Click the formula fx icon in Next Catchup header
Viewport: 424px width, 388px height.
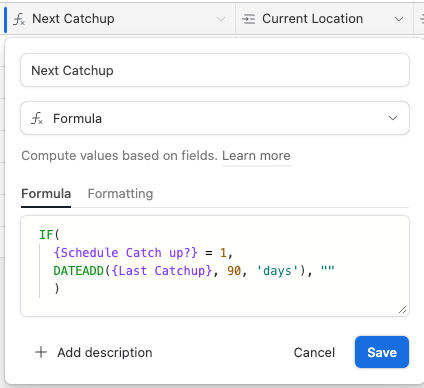pyautogui.click(x=19, y=19)
